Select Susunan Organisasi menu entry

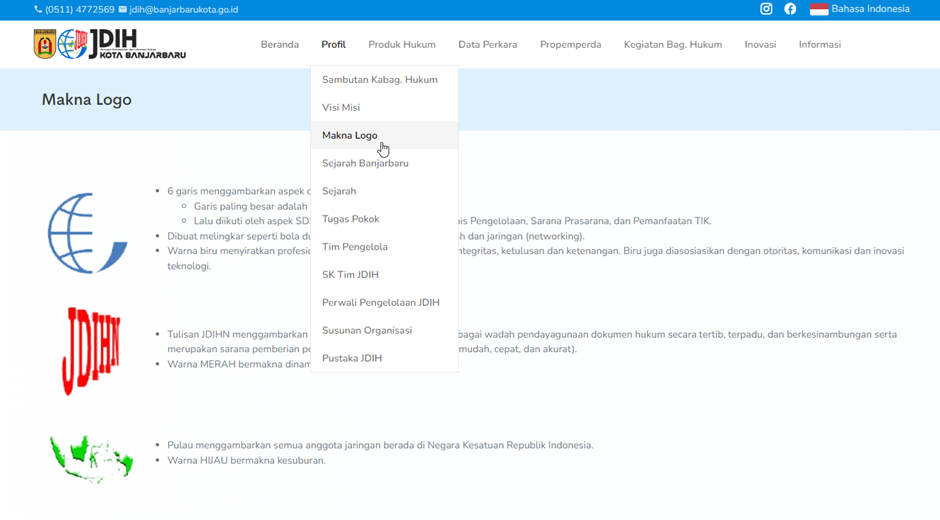click(367, 330)
